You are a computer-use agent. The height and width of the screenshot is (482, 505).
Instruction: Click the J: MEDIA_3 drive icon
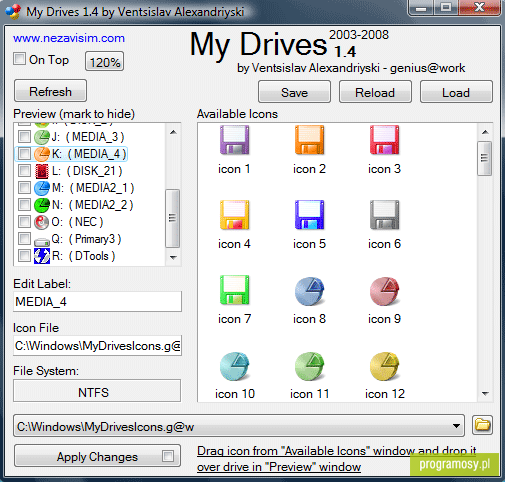pyautogui.click(x=42, y=137)
